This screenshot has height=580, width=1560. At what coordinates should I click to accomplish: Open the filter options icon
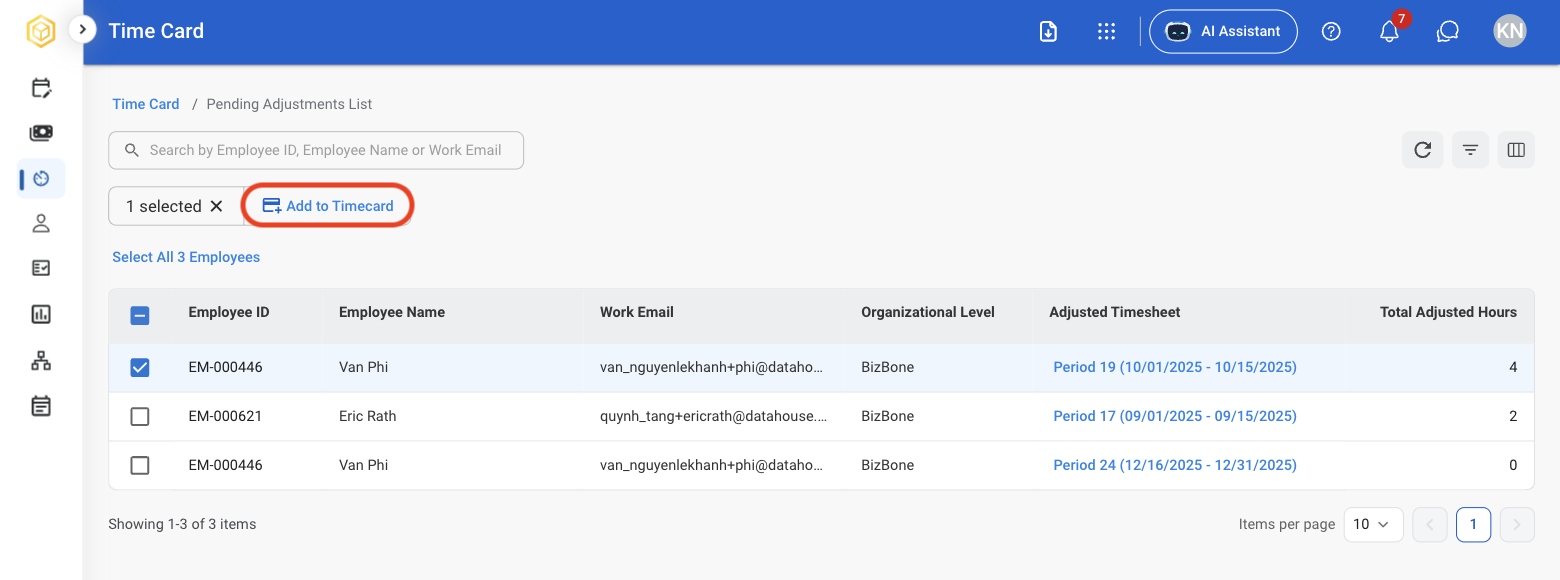coord(1470,150)
